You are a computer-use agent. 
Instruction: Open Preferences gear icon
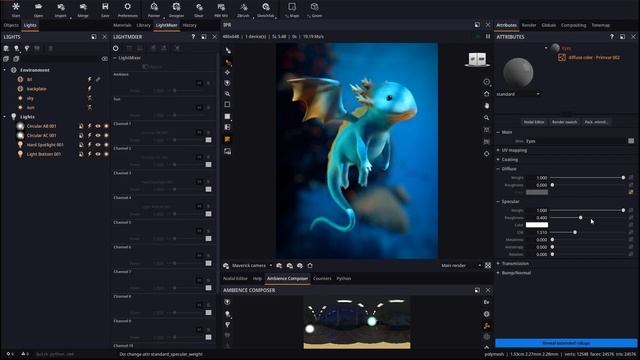(x=127, y=7)
